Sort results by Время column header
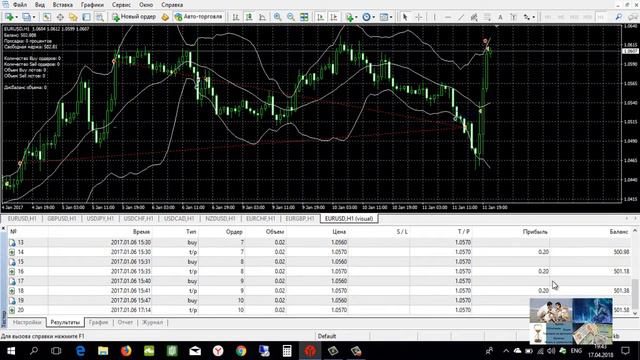 tap(141, 232)
